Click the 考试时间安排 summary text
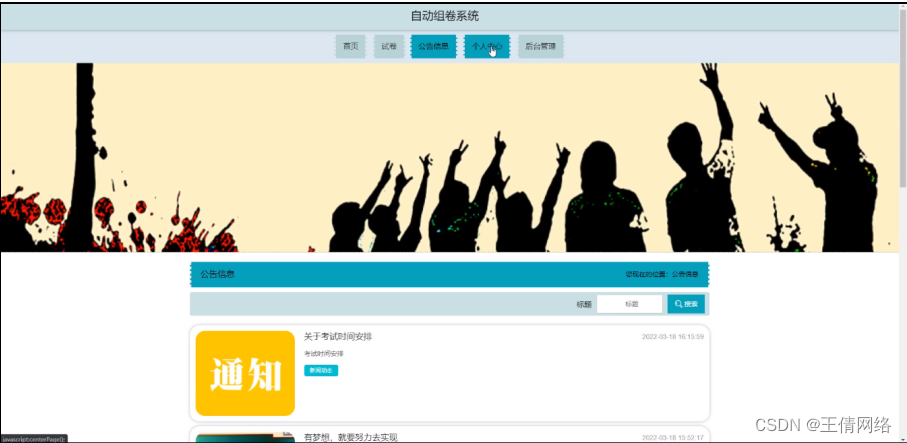Image resolution: width=907 pixels, height=443 pixels. pos(324,353)
